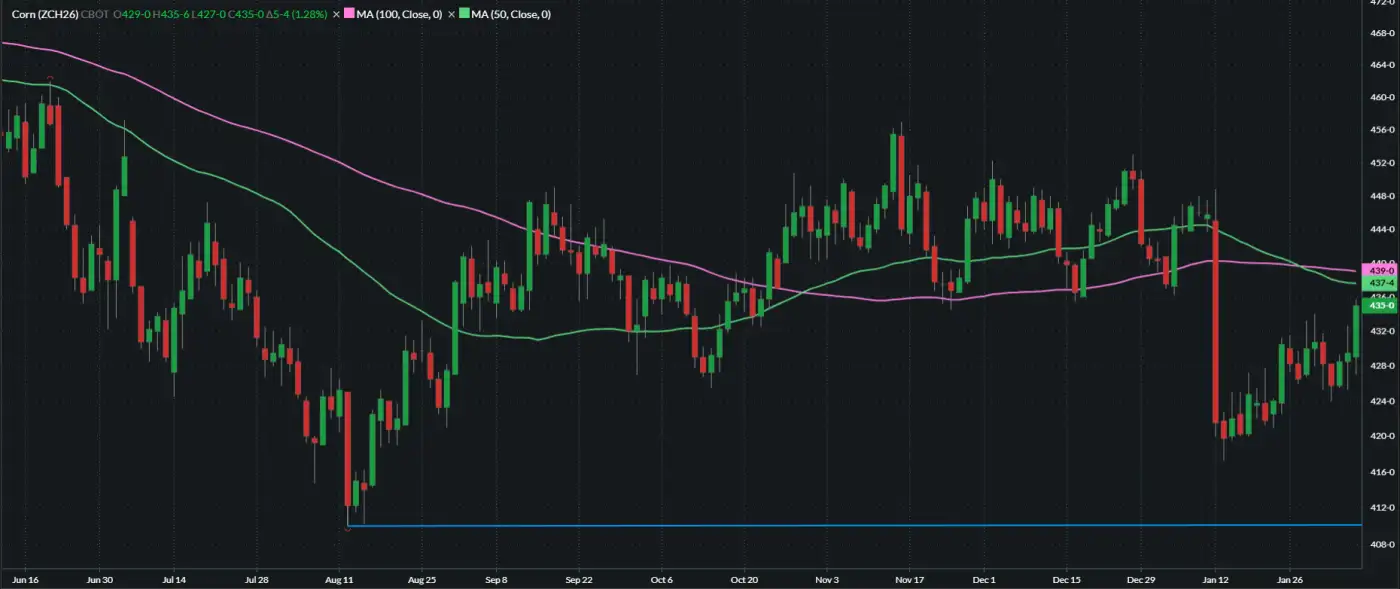The image size is (1400, 589).
Task: Remove the MA (50, Close, 0) indicator
Action: click(452, 15)
